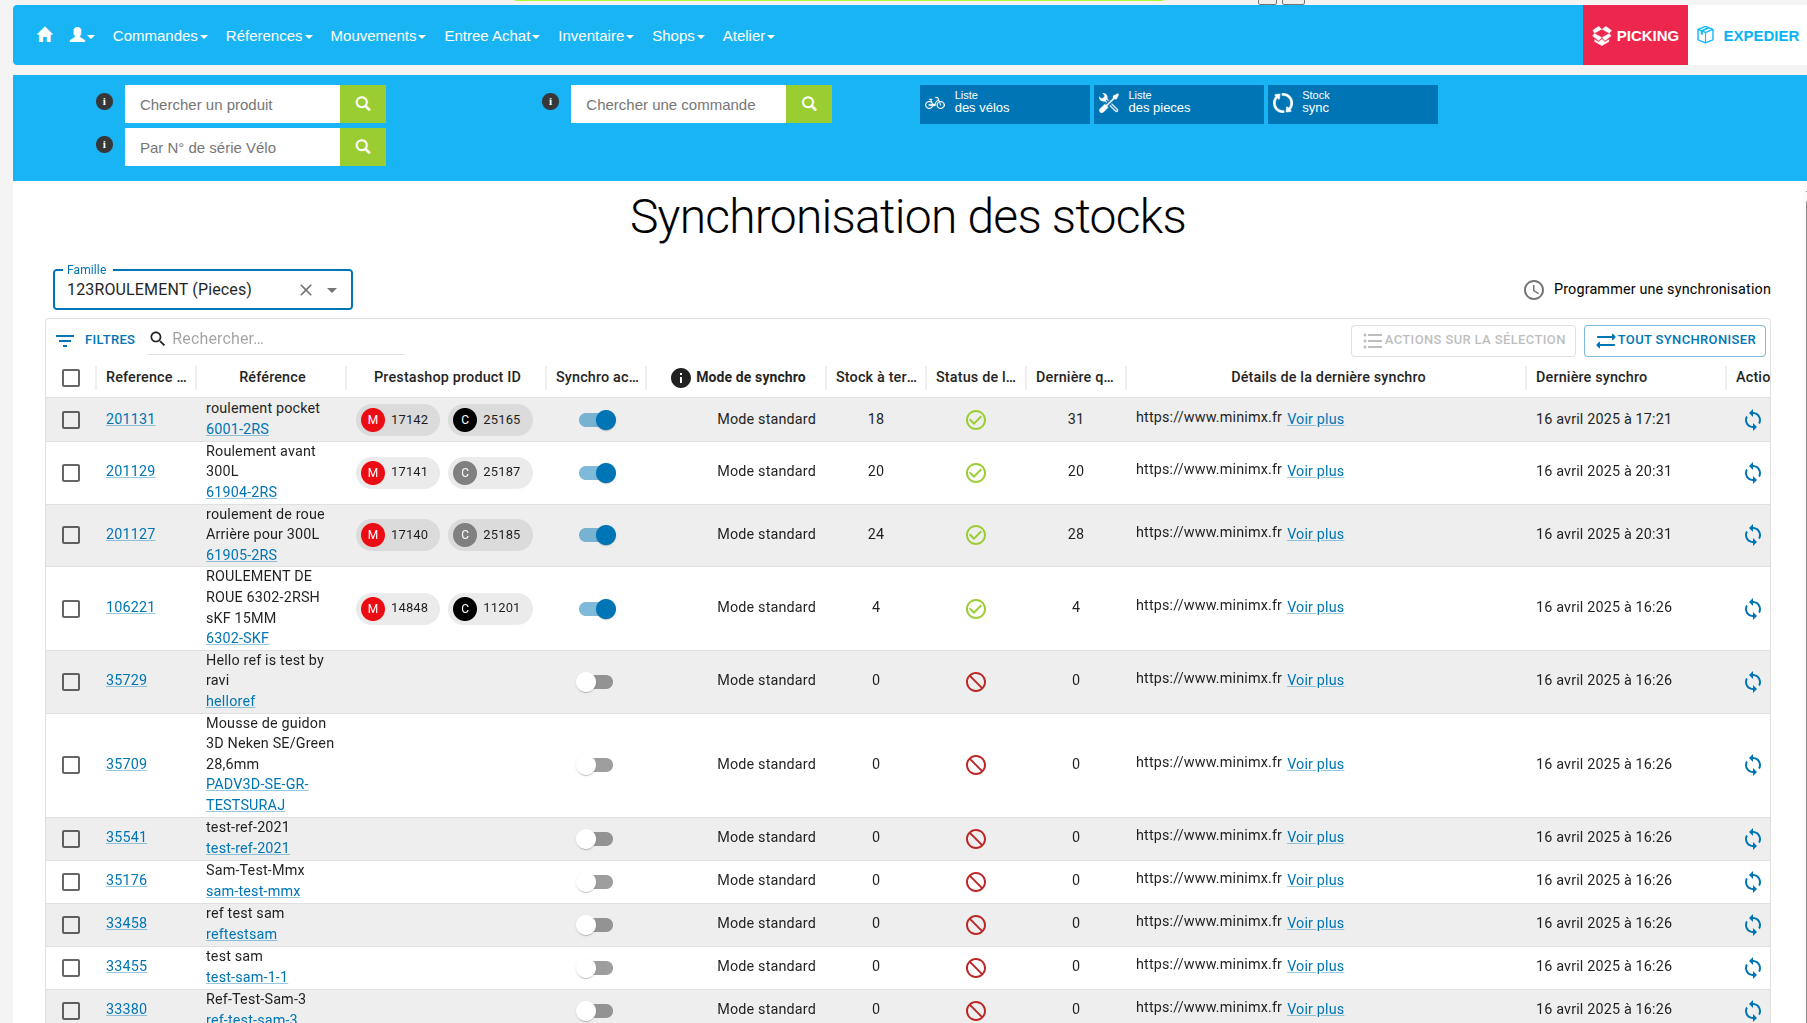Open the Commandes menu
Screen dimensions: 1807x1023
158,35
